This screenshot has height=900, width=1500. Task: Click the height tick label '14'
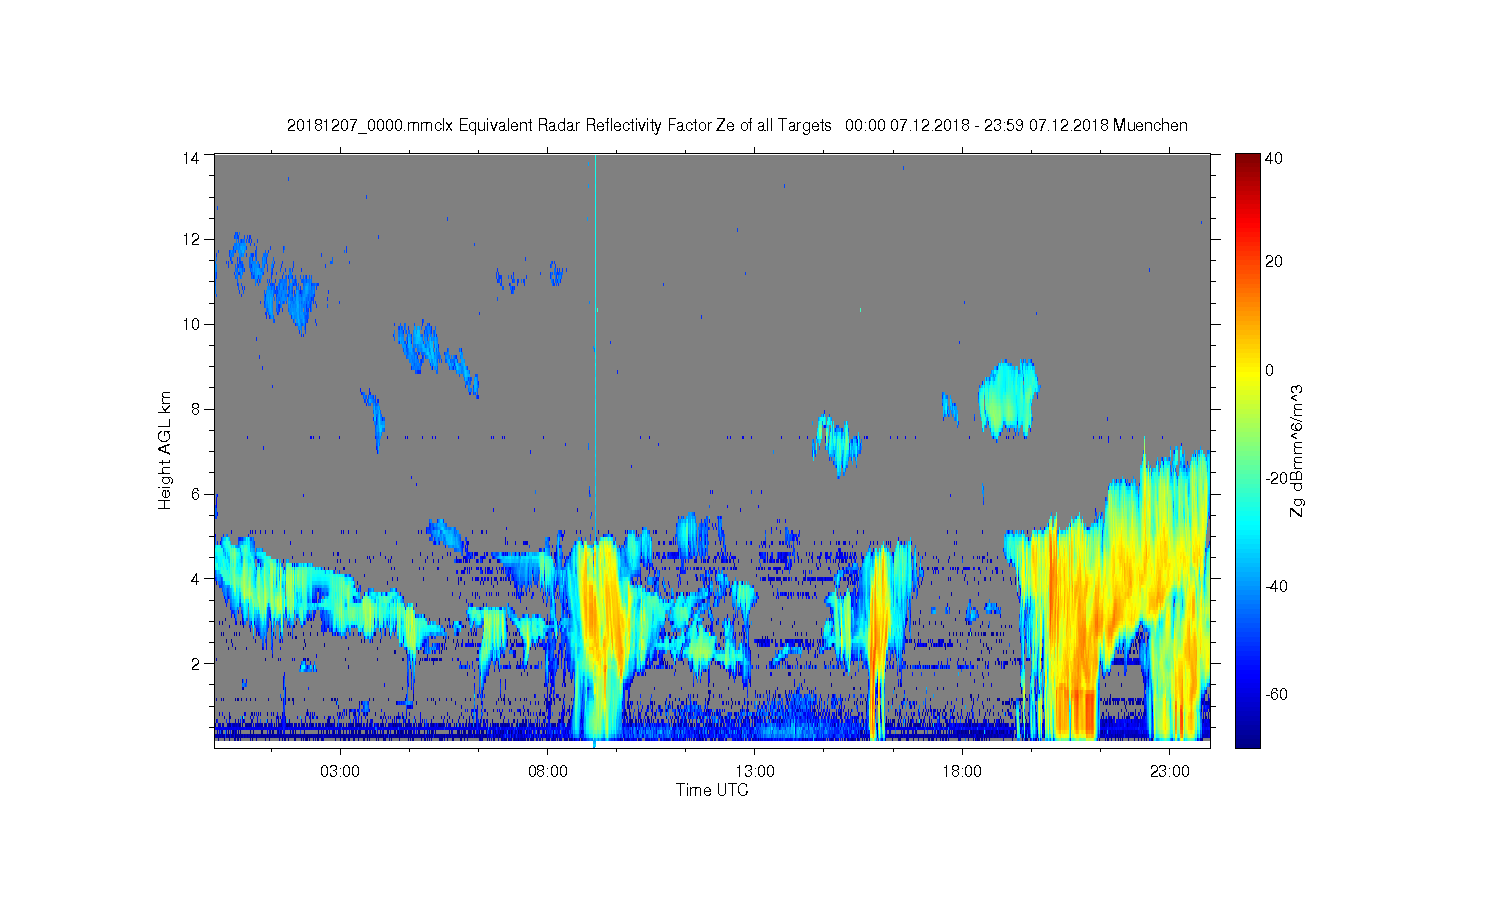192,157
